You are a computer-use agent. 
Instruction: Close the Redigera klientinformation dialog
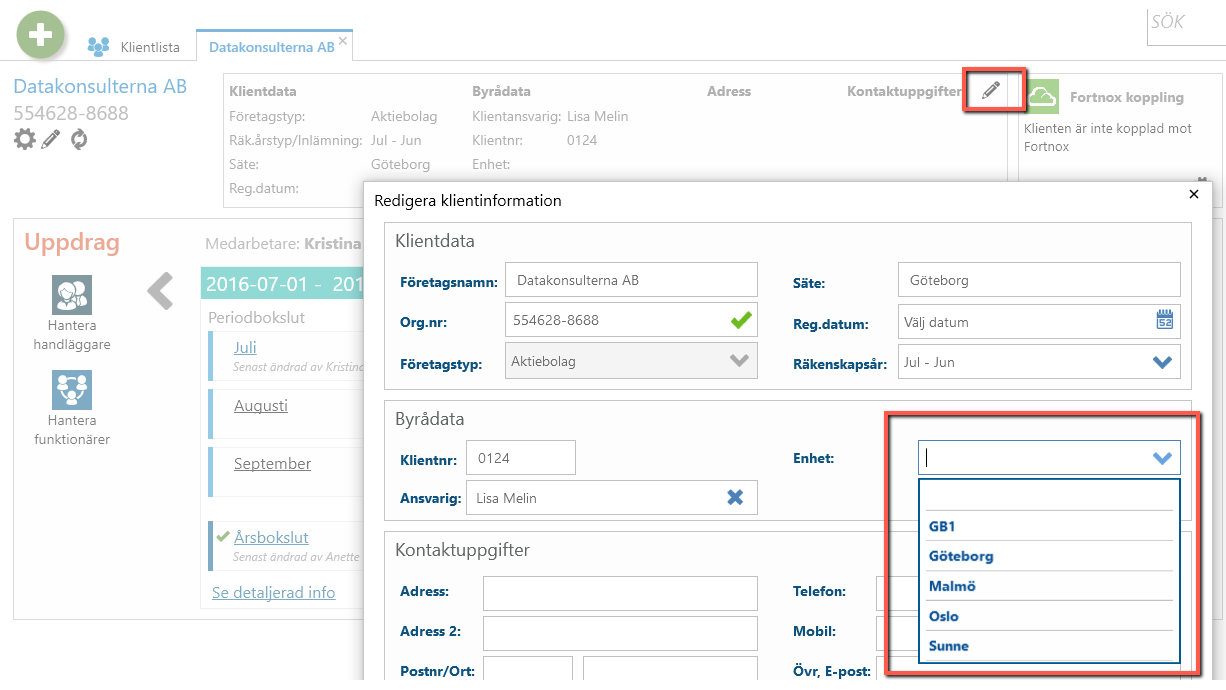click(x=1192, y=195)
